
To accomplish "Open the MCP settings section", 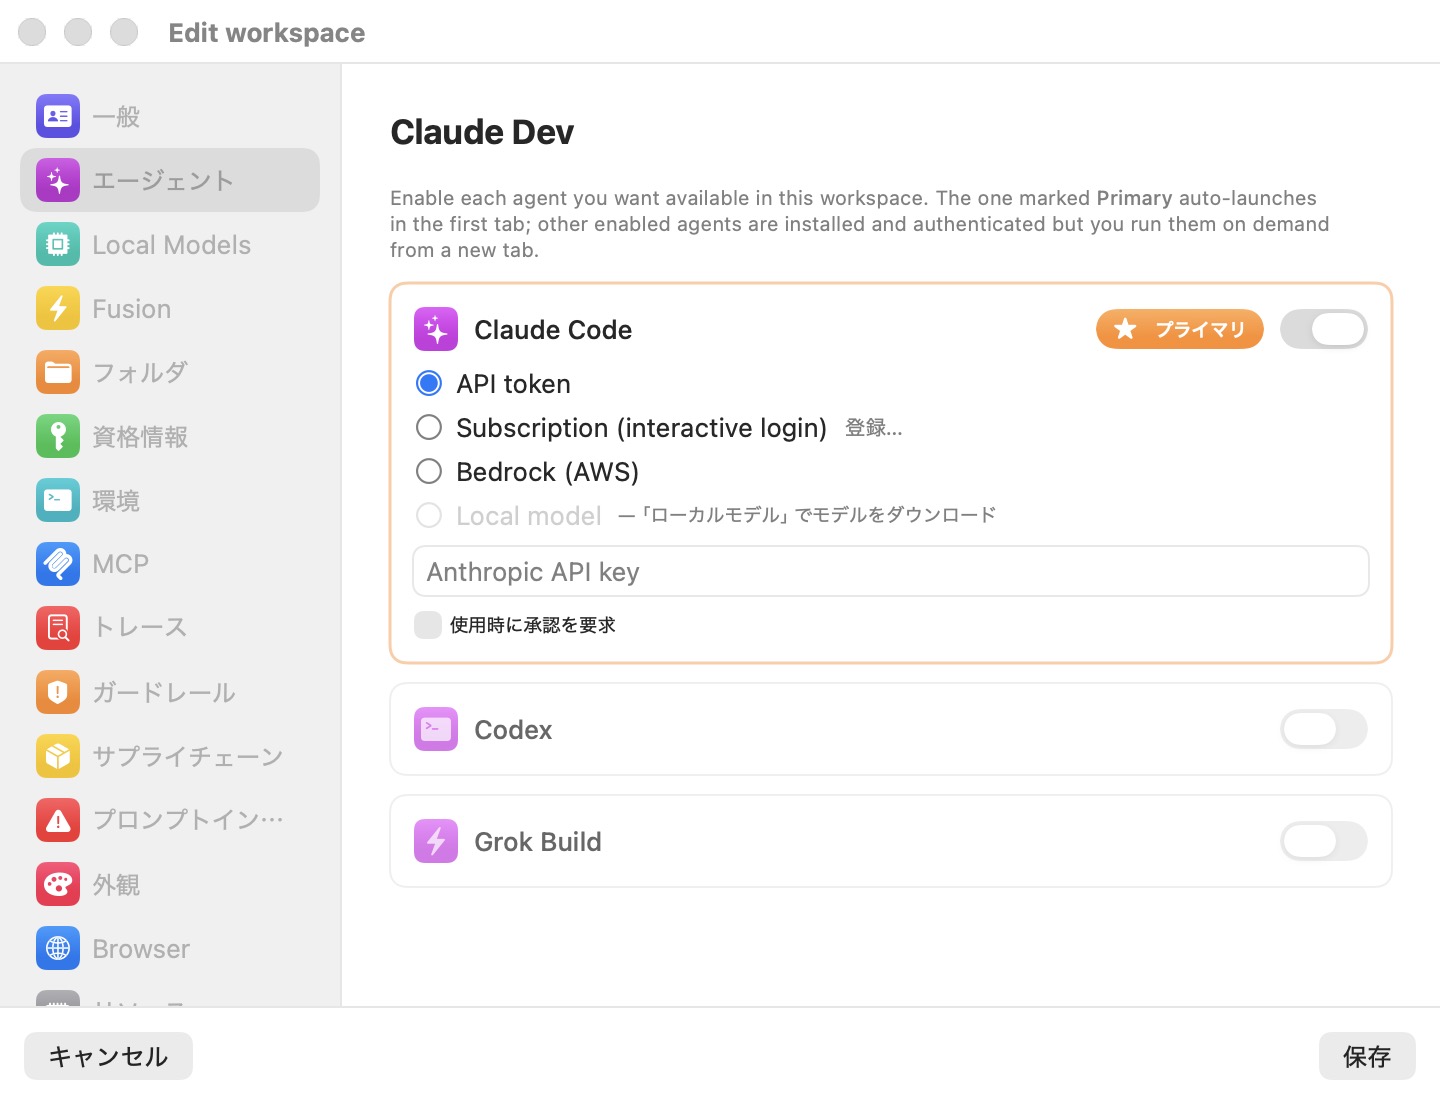I will coord(170,564).
